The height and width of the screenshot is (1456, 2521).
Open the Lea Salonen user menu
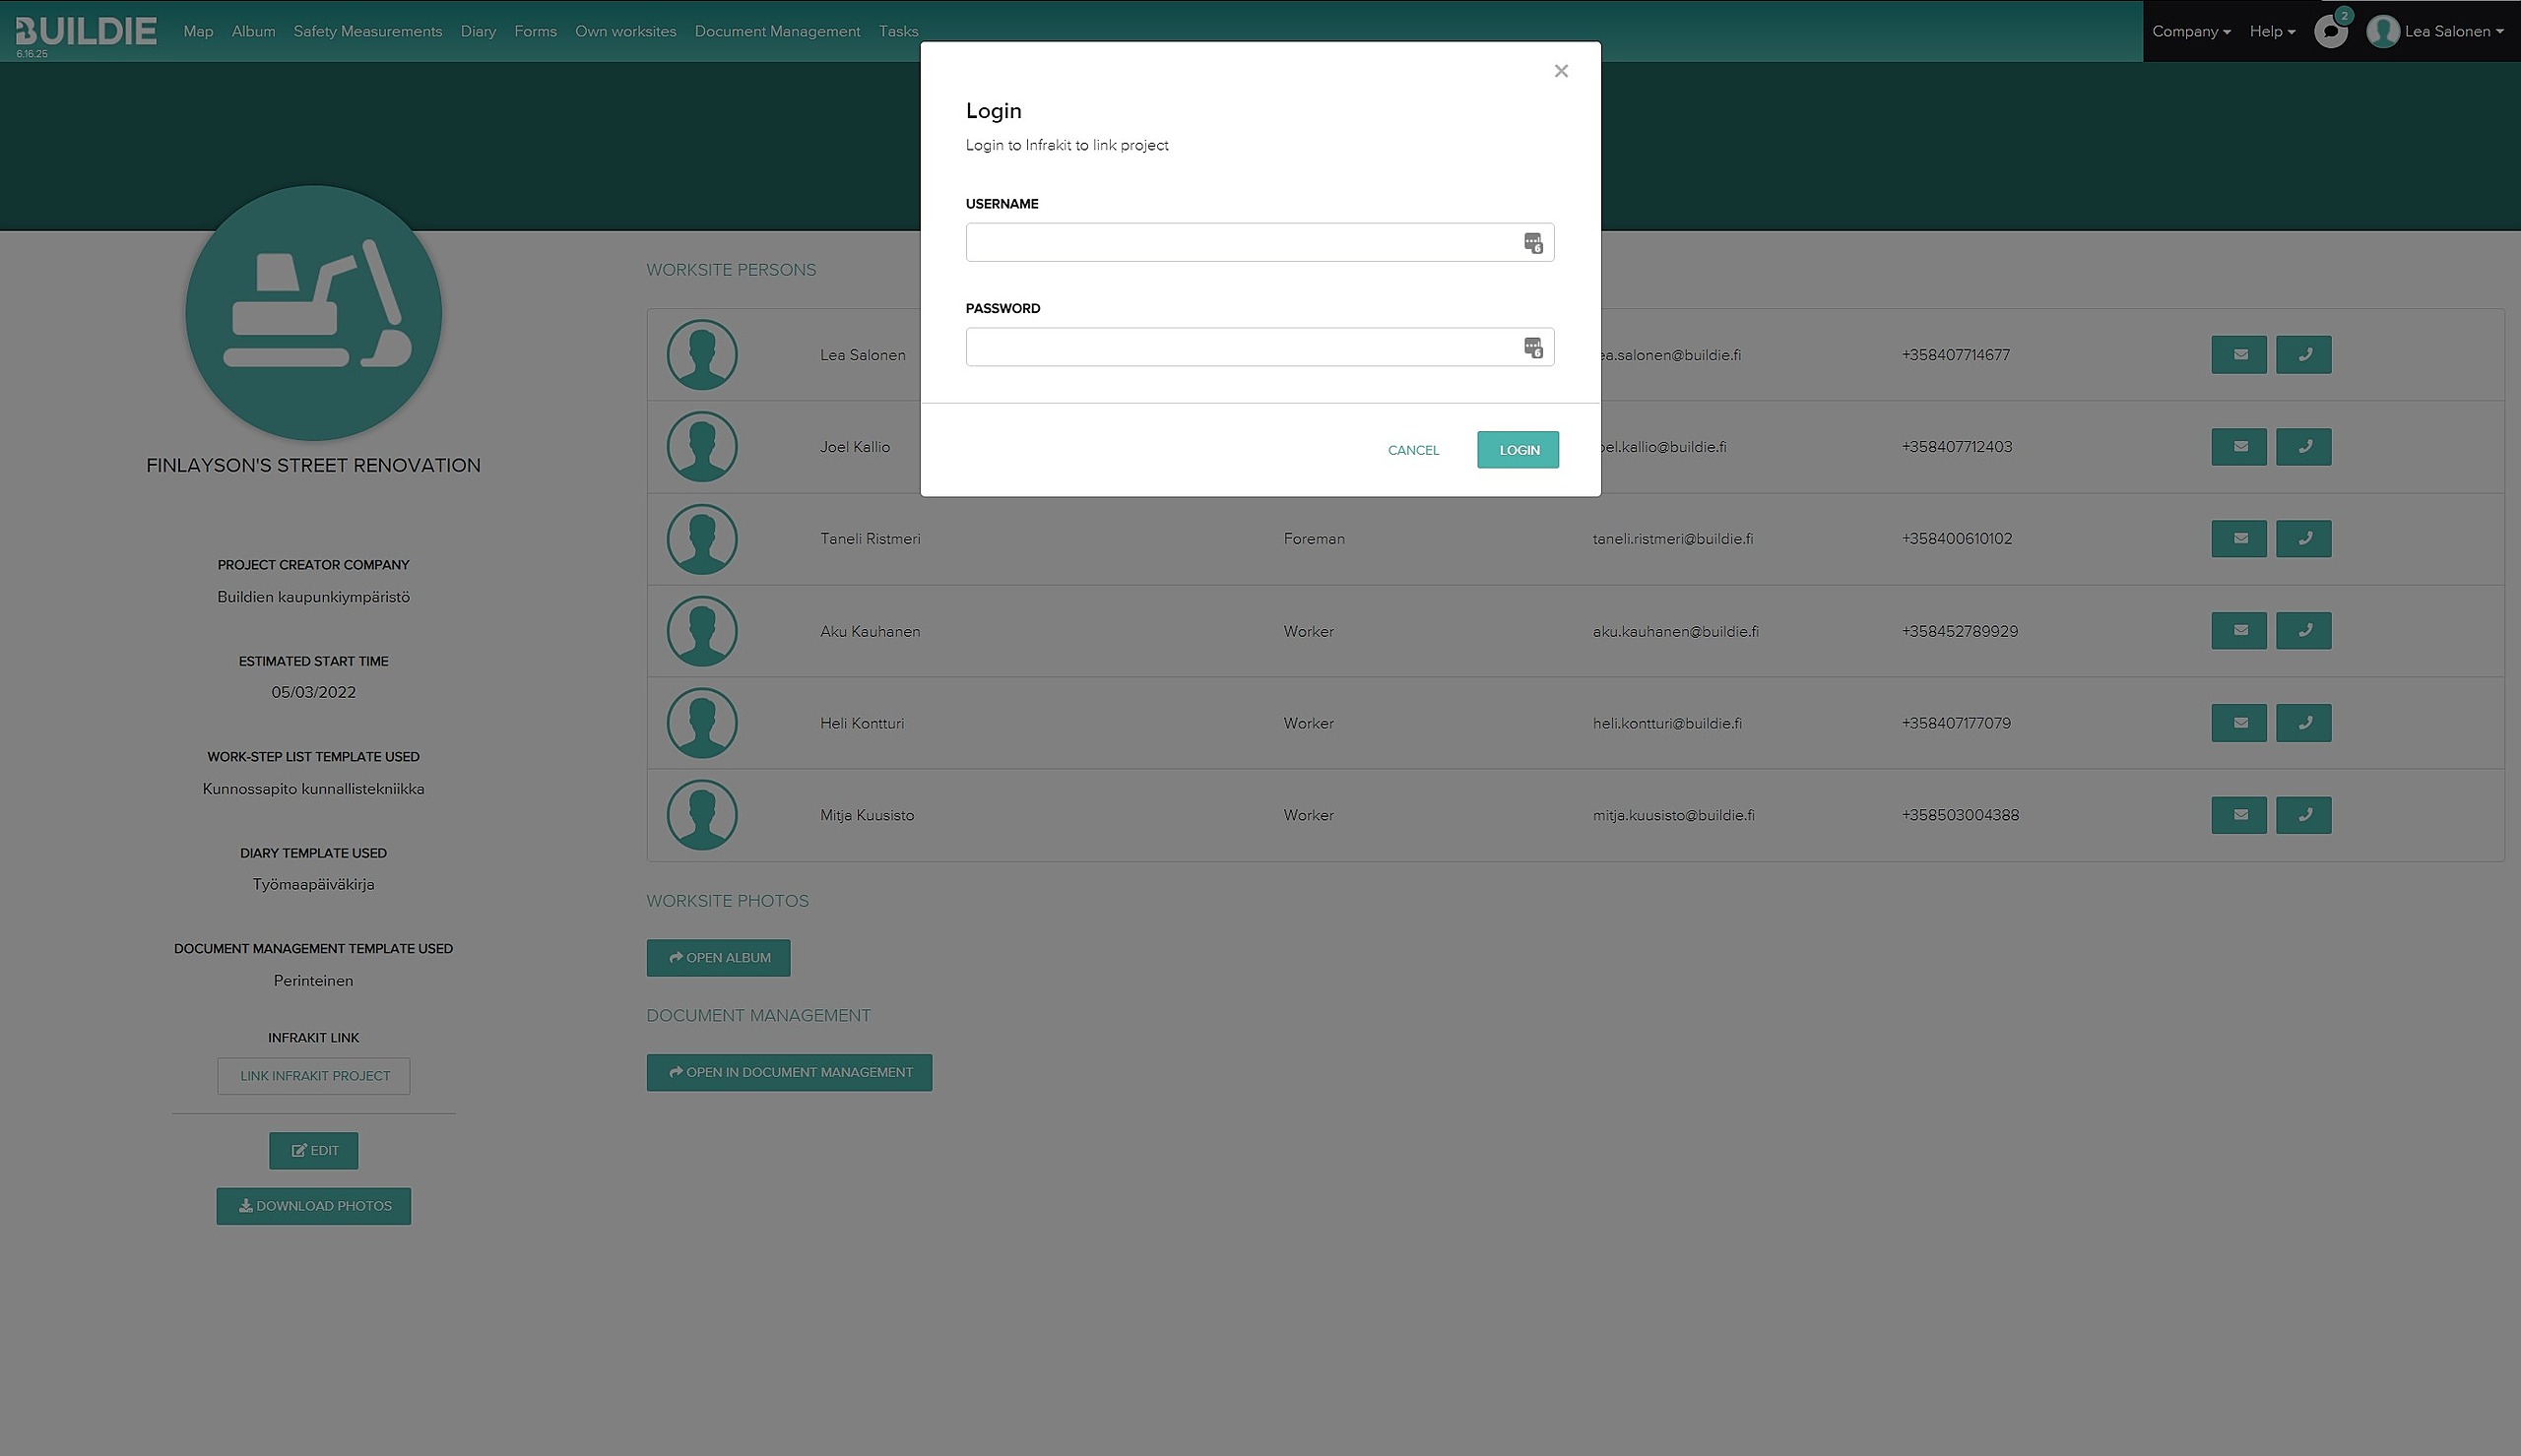[x=2439, y=31]
